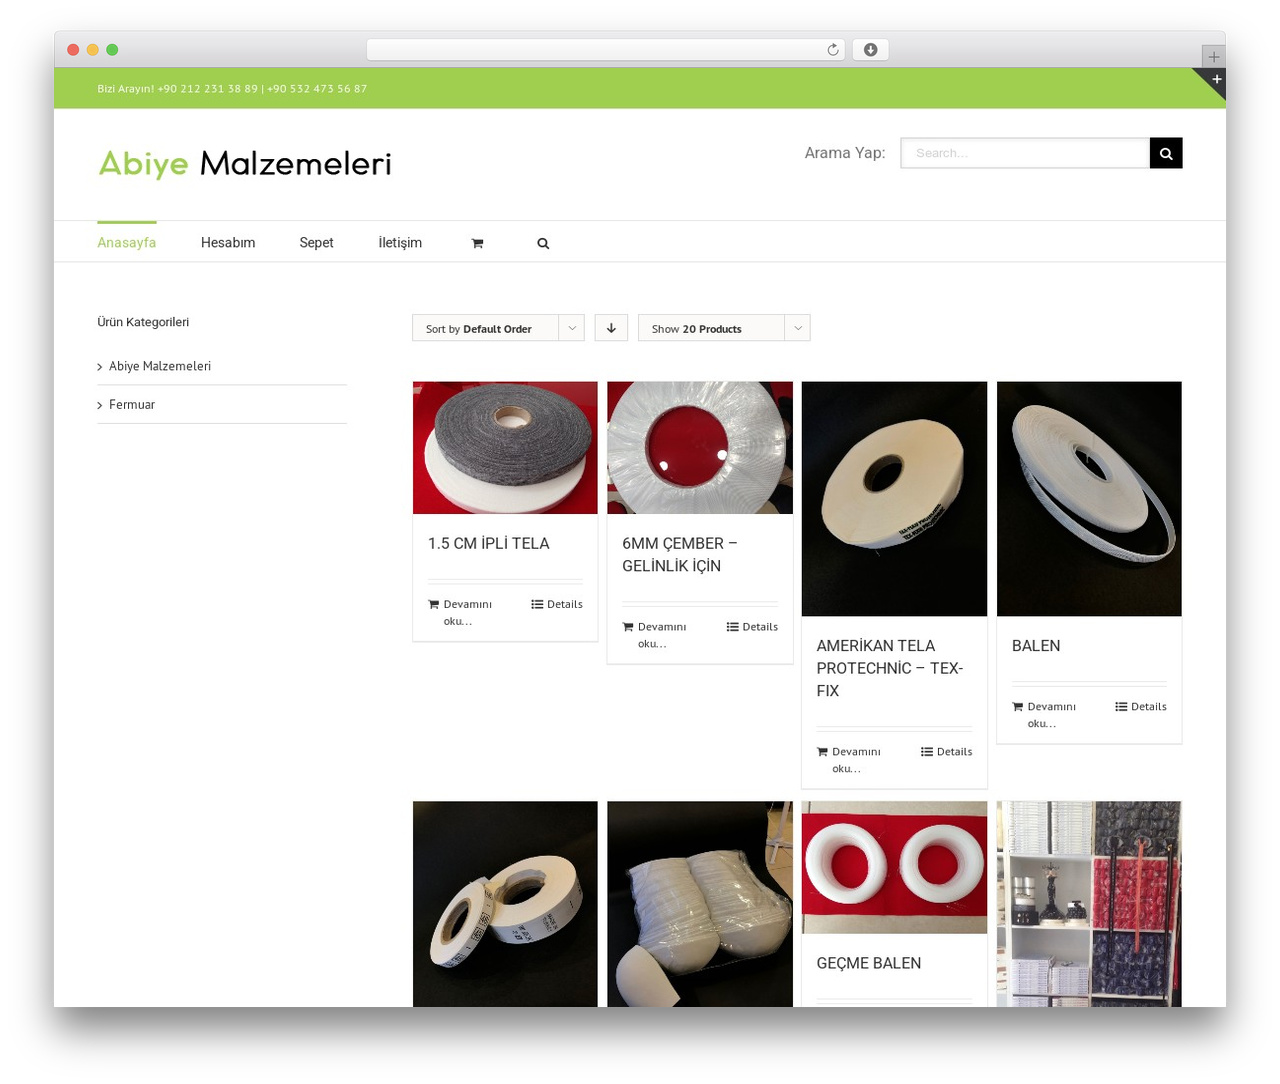
Task: Expand Fermuar category in sidebar
Action: click(132, 404)
